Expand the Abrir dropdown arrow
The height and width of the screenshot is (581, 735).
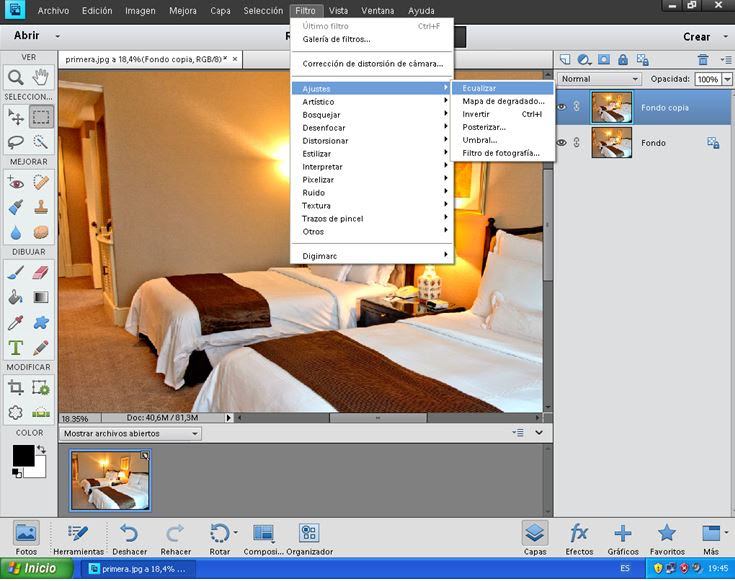(58, 36)
